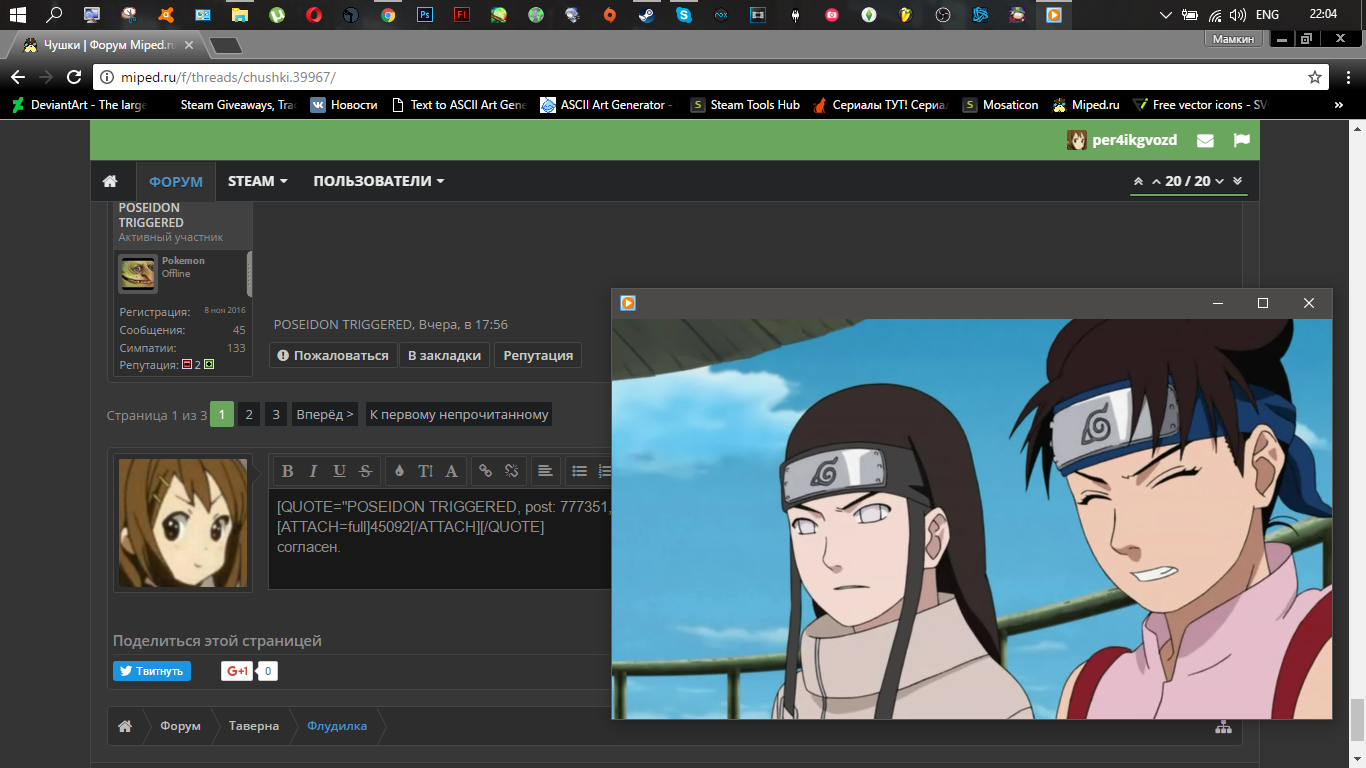The image size is (1366, 768).
Task: Go to page 3 of the thread
Action: 276,414
